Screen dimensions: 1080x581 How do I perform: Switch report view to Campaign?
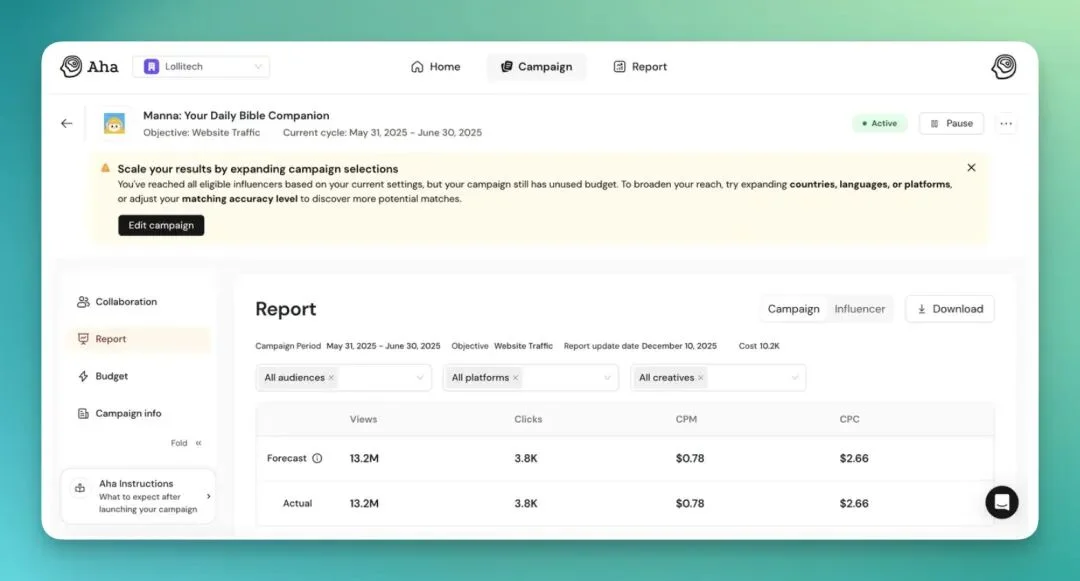click(793, 309)
